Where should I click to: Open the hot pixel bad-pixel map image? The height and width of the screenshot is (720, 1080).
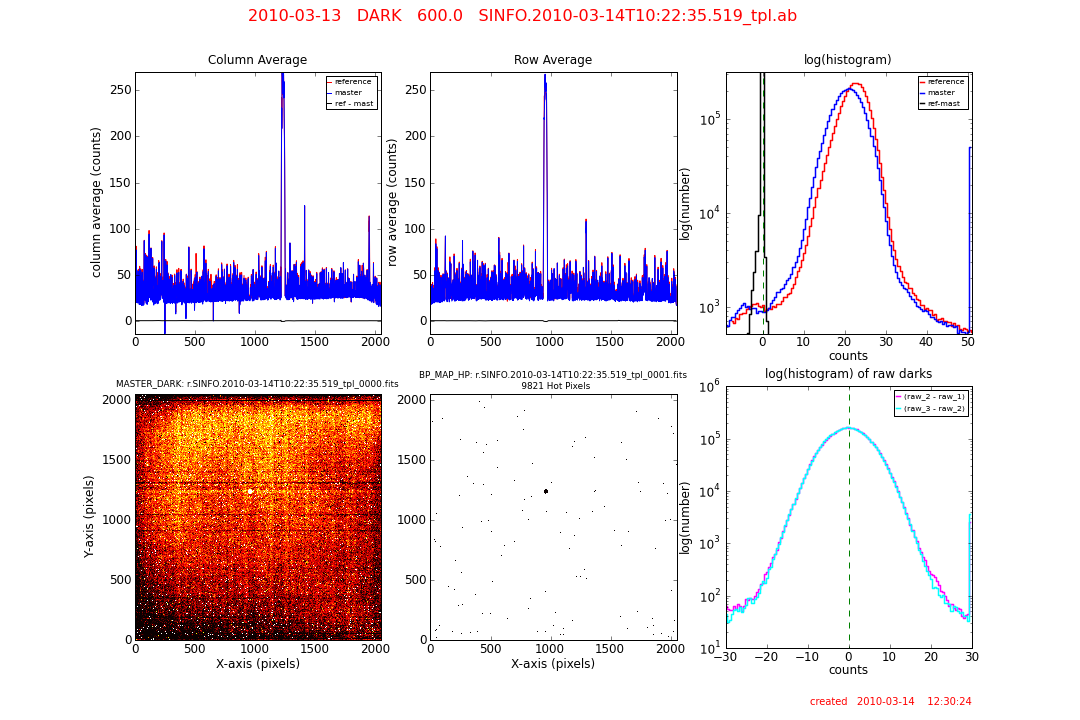[x=553, y=517]
